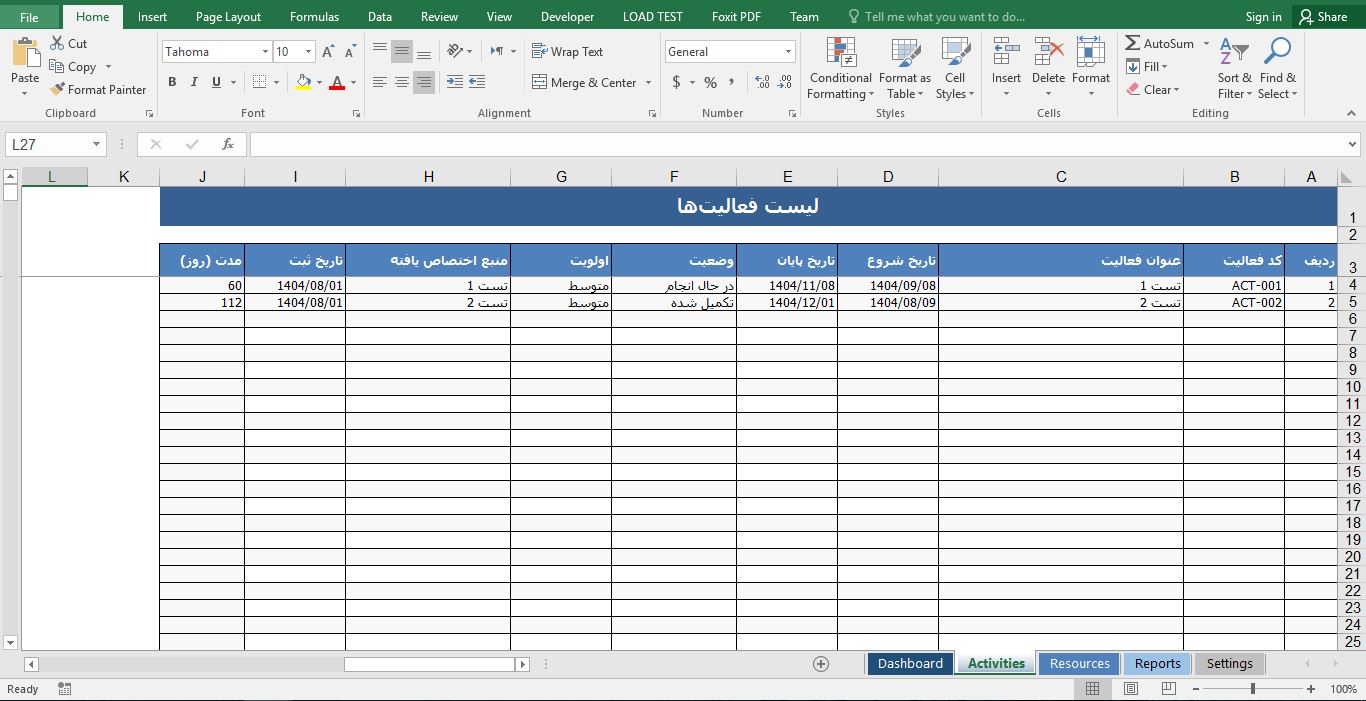Open Conditional Formatting

point(839,68)
